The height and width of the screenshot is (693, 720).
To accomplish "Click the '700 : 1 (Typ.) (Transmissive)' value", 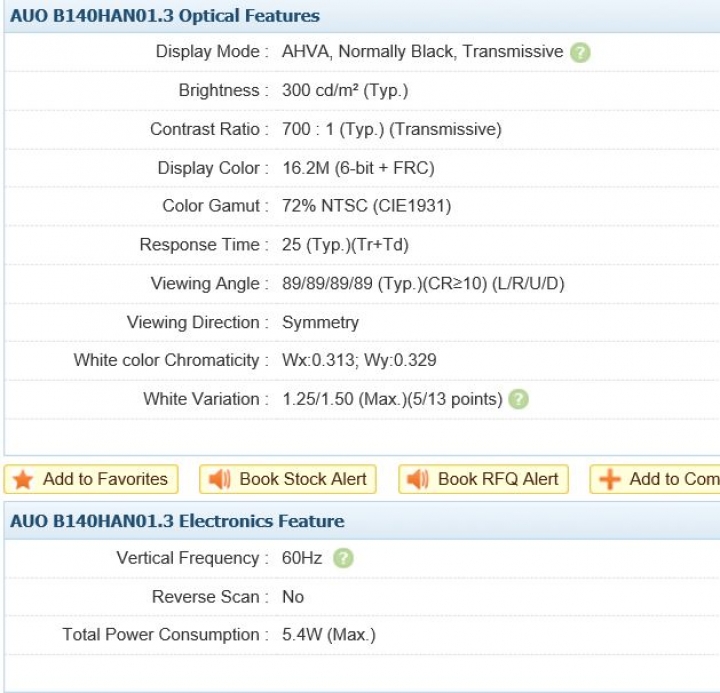I will coord(392,129).
